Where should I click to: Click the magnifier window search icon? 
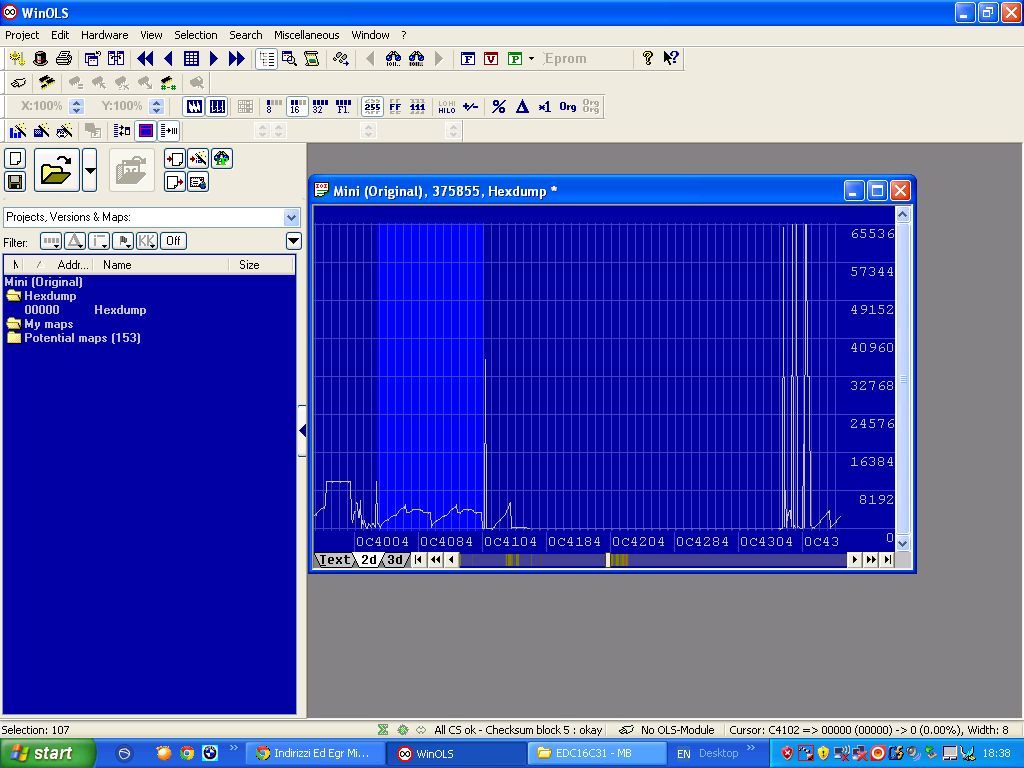pos(289,59)
